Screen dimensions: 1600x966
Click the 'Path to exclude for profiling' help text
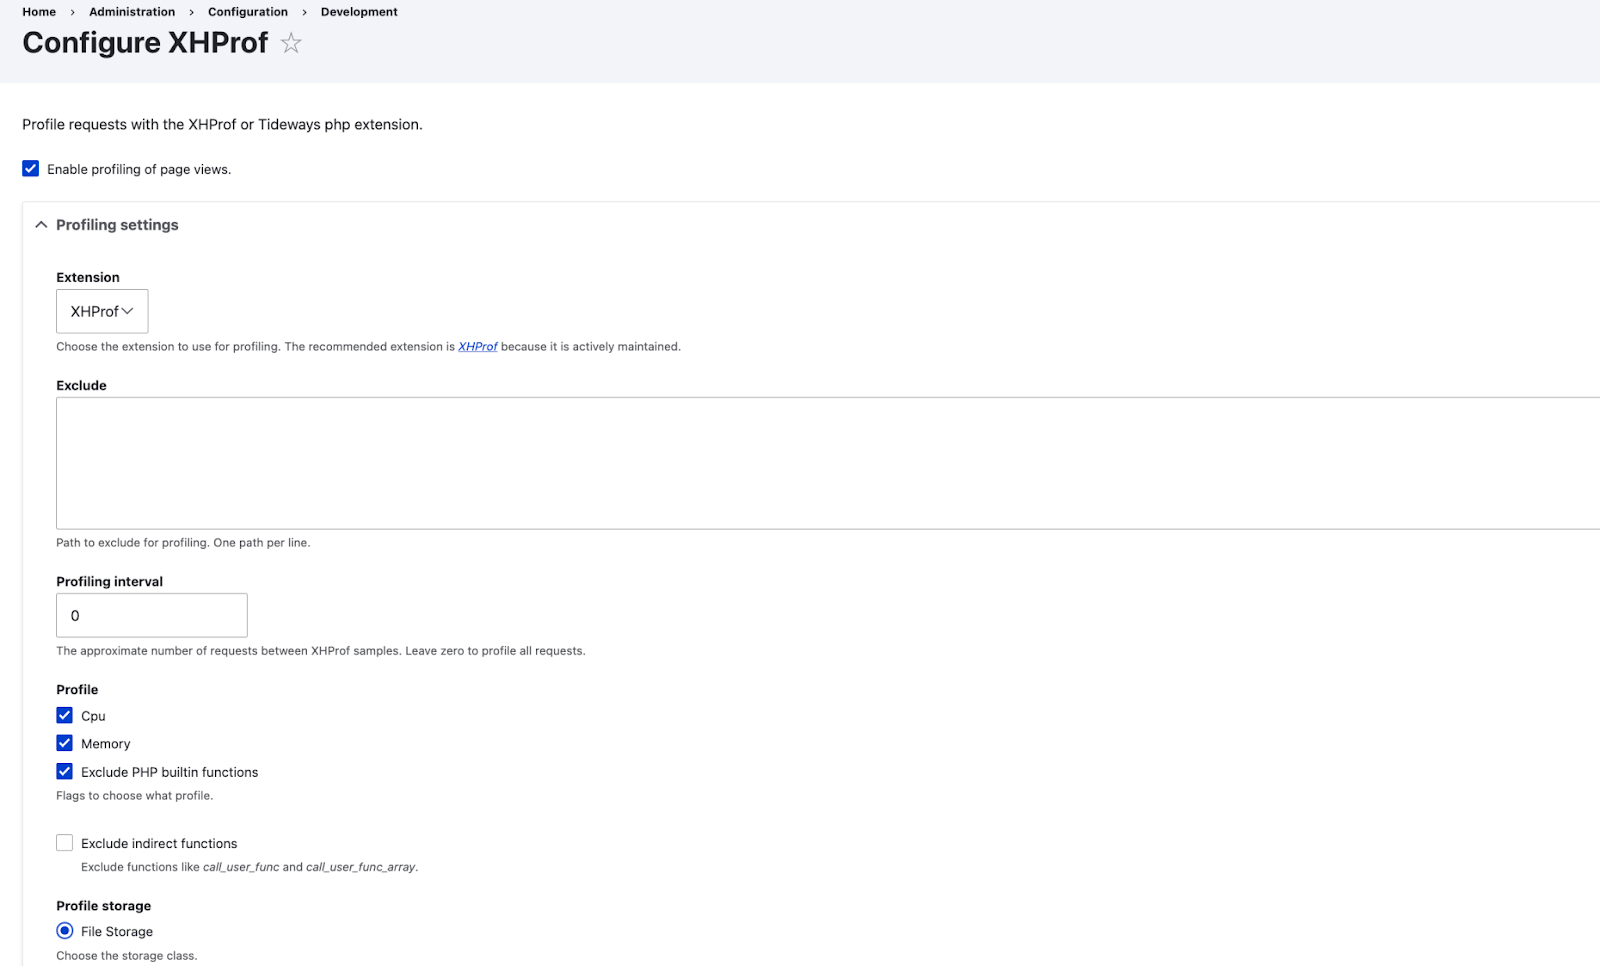tap(183, 543)
